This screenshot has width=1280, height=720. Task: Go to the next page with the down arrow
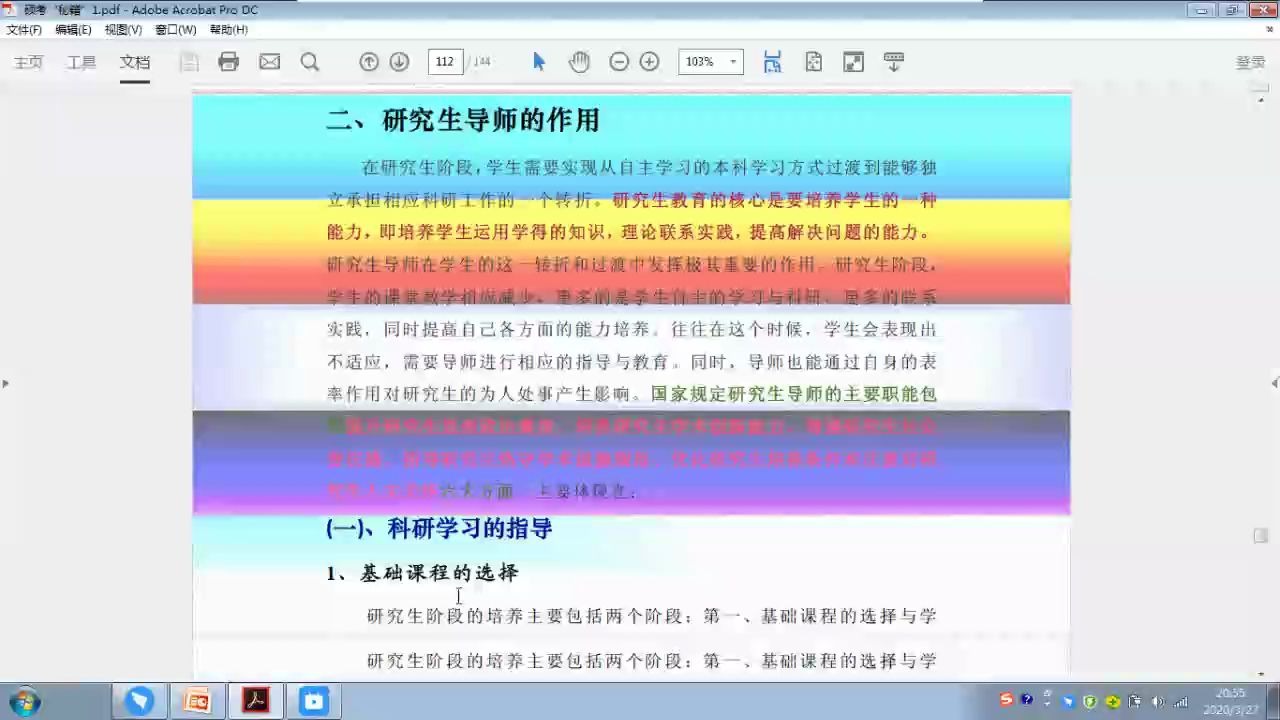(x=399, y=62)
